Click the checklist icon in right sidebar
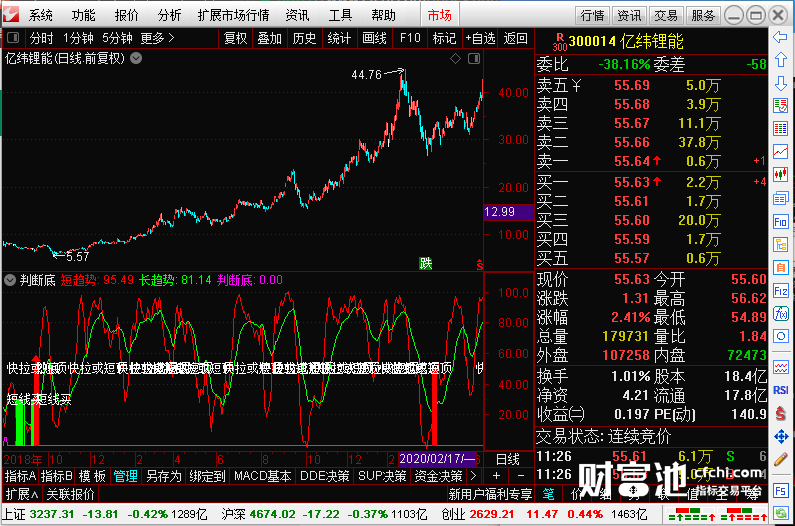This screenshot has width=795, height=526. click(x=780, y=106)
